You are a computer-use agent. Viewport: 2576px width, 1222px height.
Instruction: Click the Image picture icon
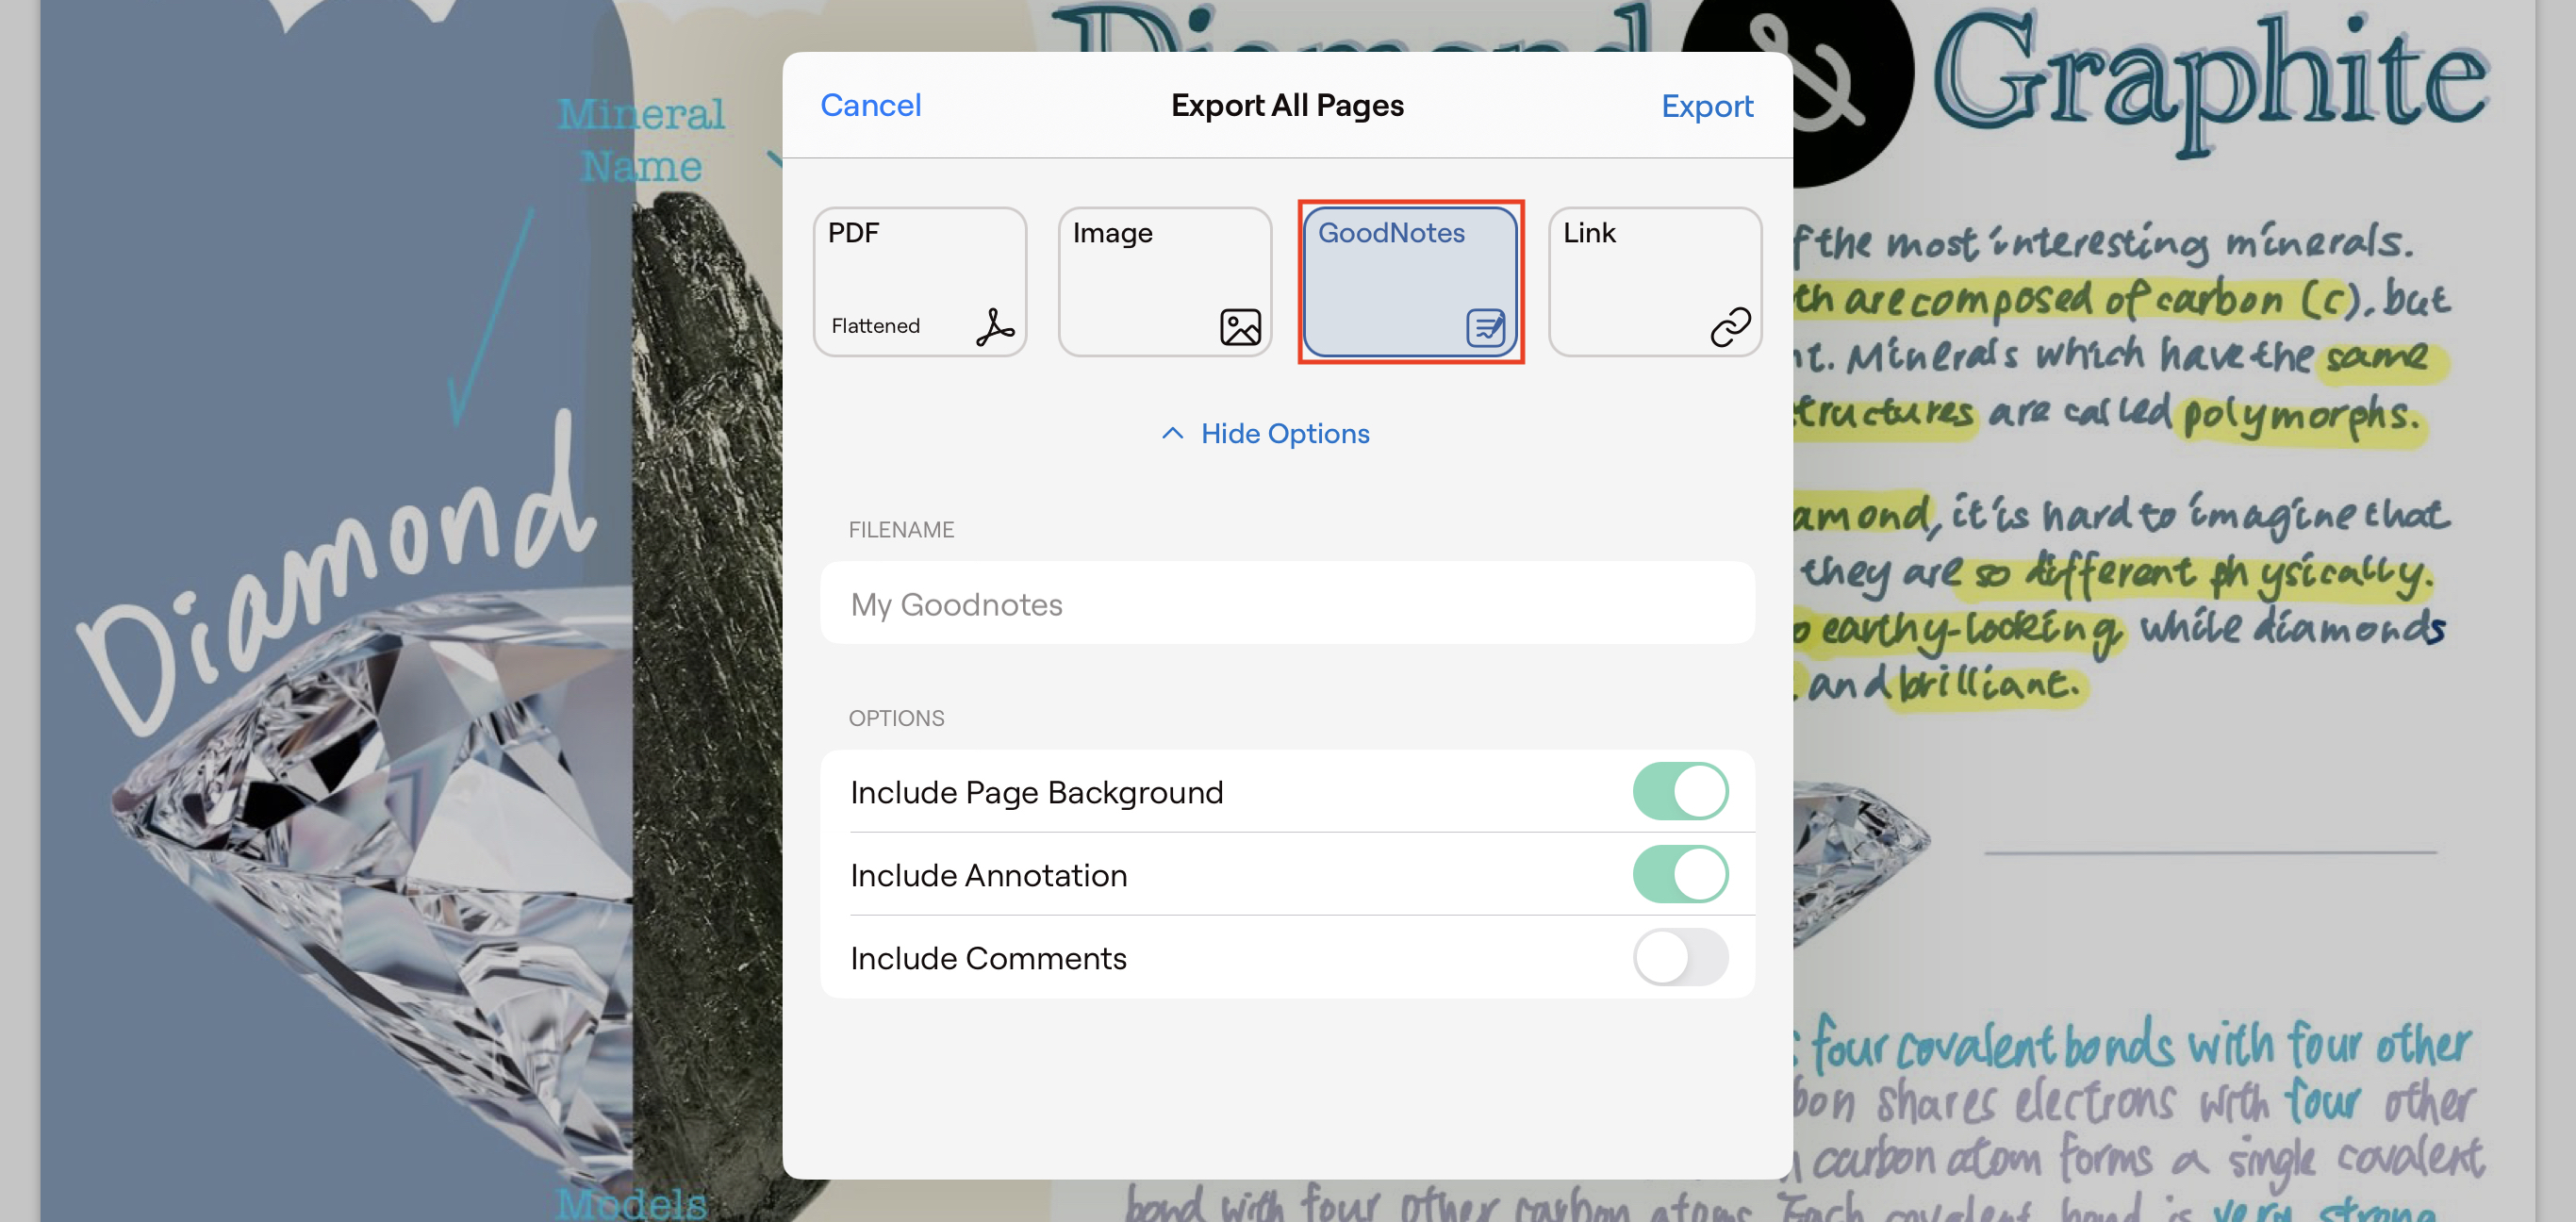click(x=1239, y=327)
